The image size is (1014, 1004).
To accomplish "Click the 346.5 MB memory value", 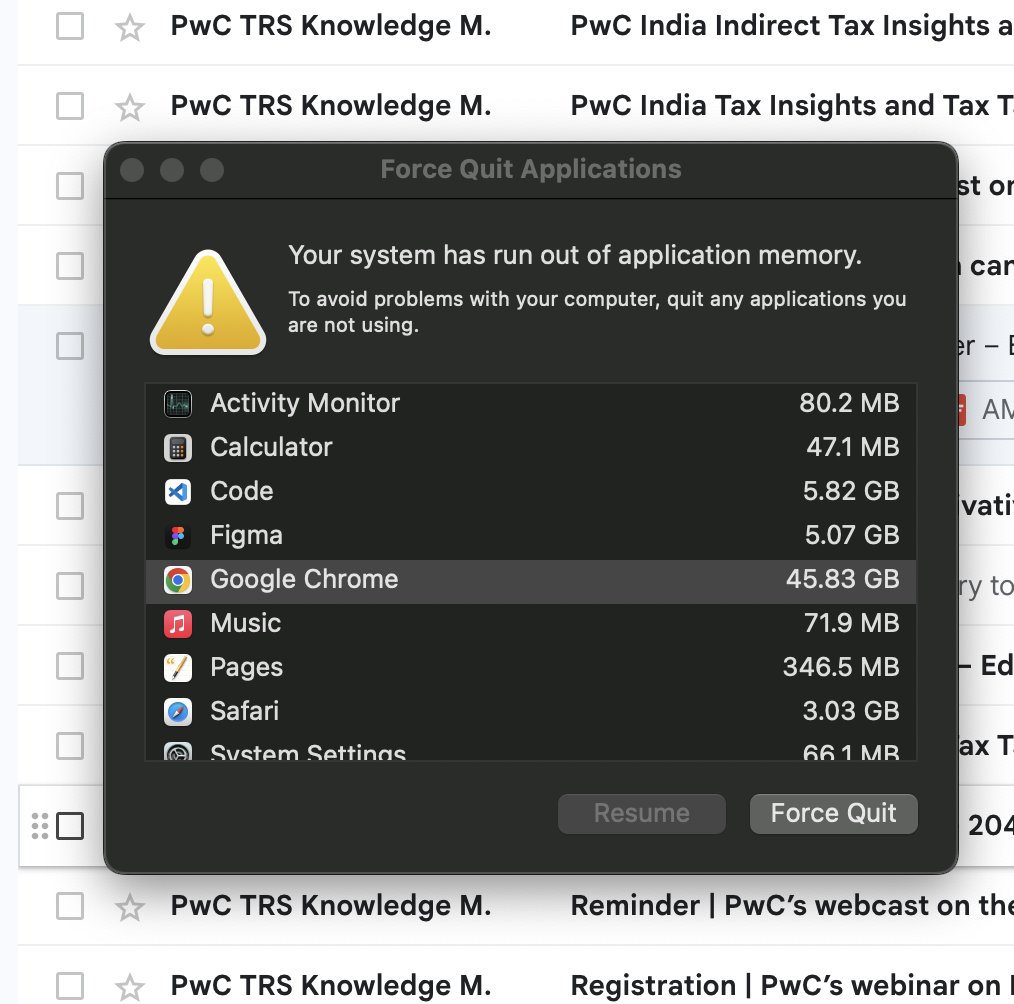I will (841, 668).
